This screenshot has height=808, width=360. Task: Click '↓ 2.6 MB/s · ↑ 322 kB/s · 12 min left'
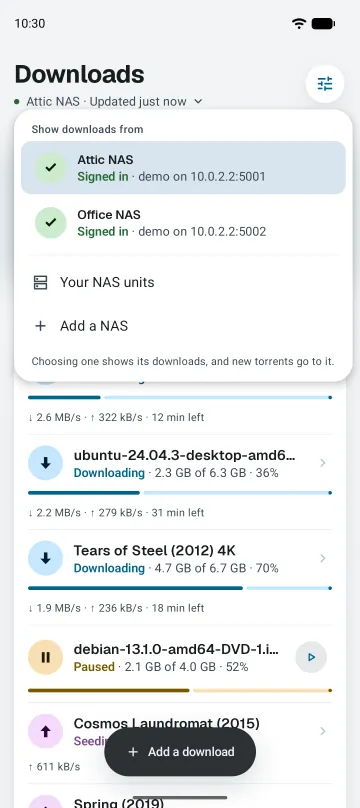[x=116, y=417]
